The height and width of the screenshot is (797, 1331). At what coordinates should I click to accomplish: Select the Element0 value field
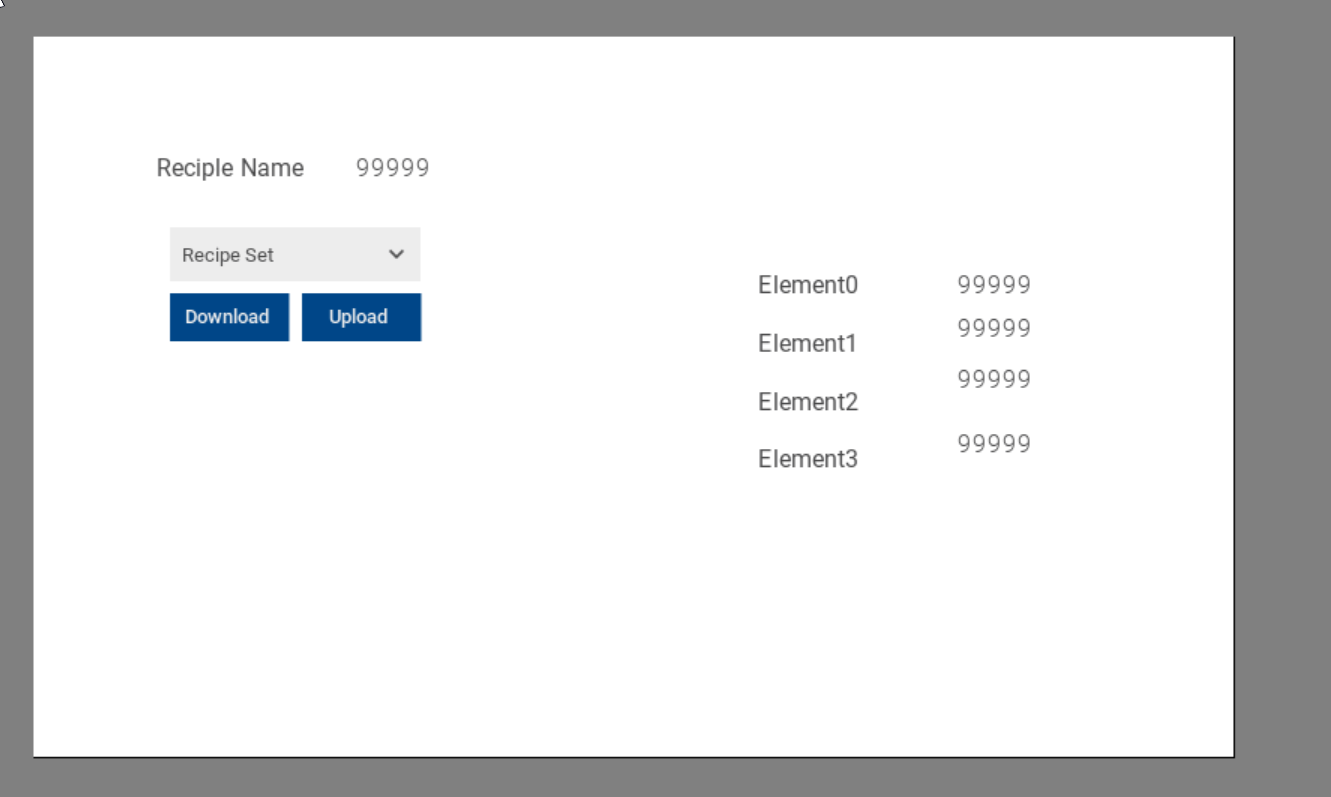(994, 285)
